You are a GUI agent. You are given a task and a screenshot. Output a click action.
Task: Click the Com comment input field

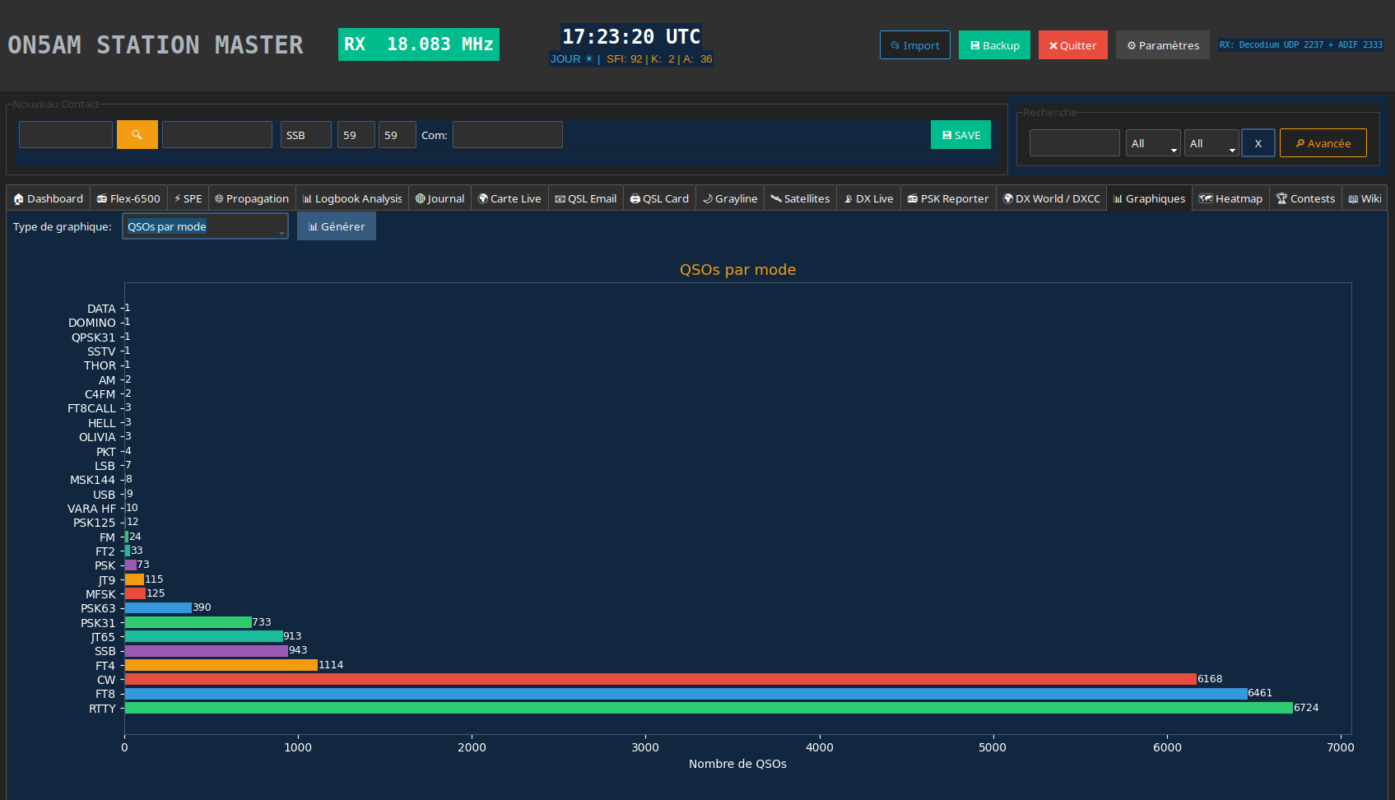click(507, 135)
